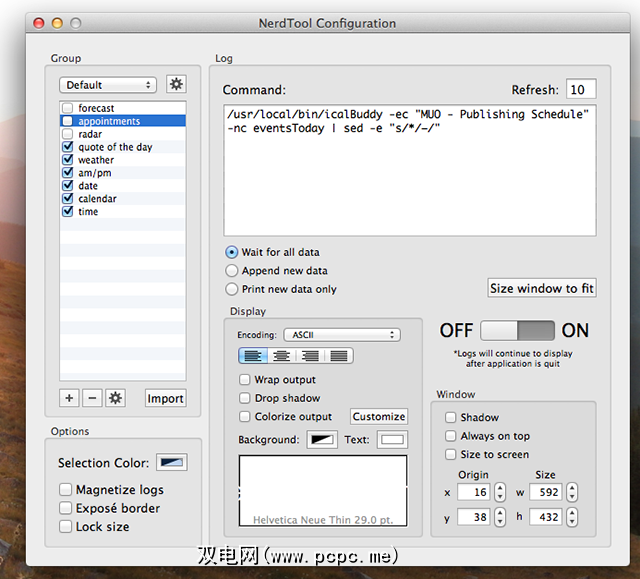The height and width of the screenshot is (579, 640).
Task: Add a new log with the plus button
Action: [x=69, y=398]
